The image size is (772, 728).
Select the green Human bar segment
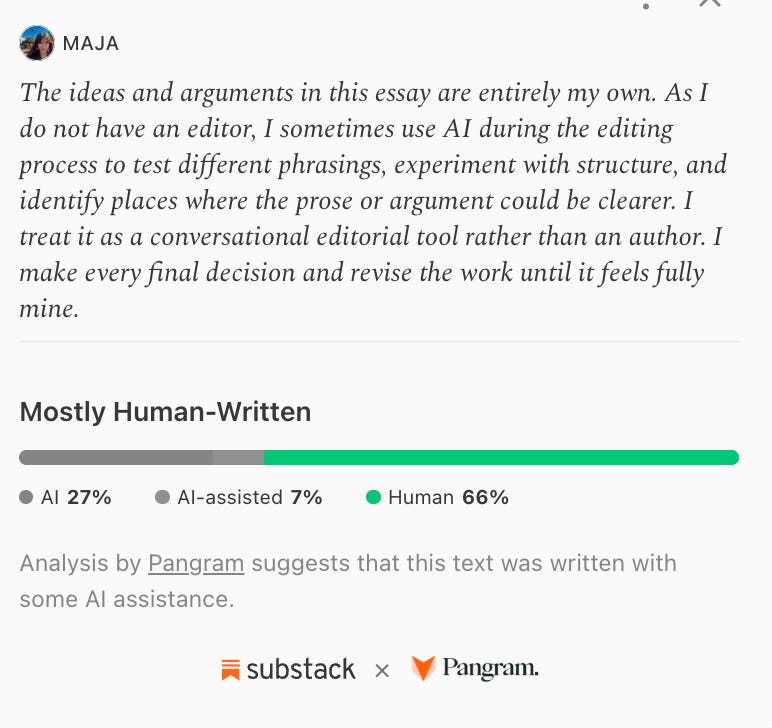coord(501,457)
